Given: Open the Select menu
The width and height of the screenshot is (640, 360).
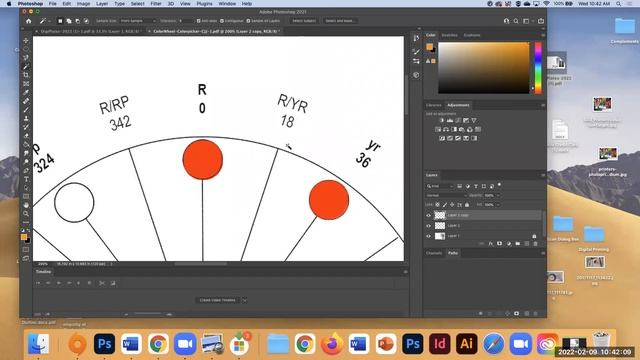Looking at the screenshot, I should pos(137,4).
